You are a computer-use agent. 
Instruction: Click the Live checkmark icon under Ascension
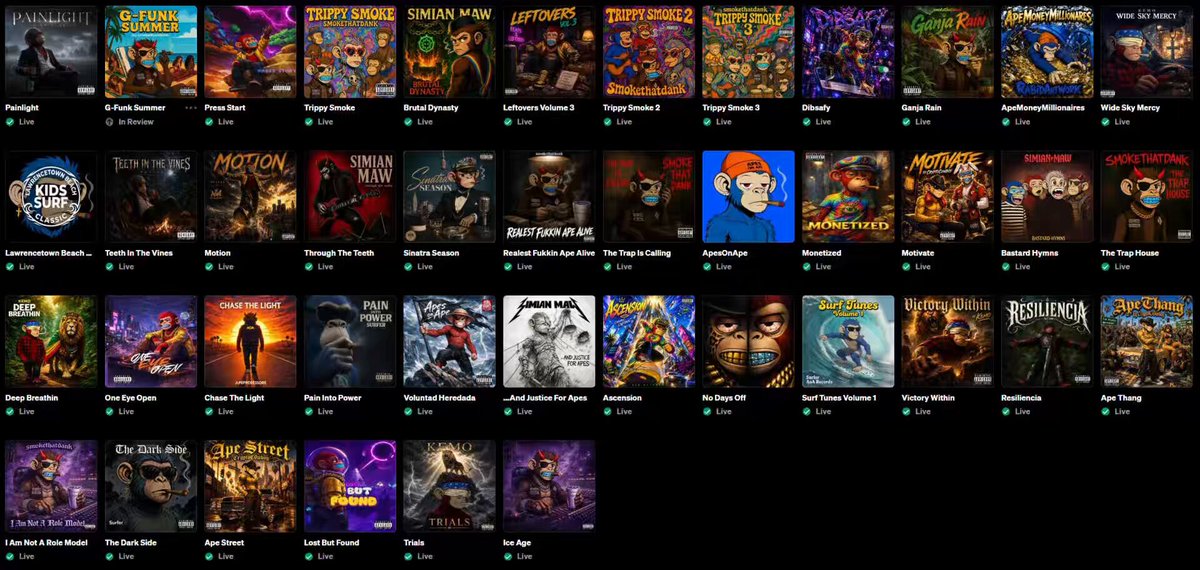[x=607, y=412]
